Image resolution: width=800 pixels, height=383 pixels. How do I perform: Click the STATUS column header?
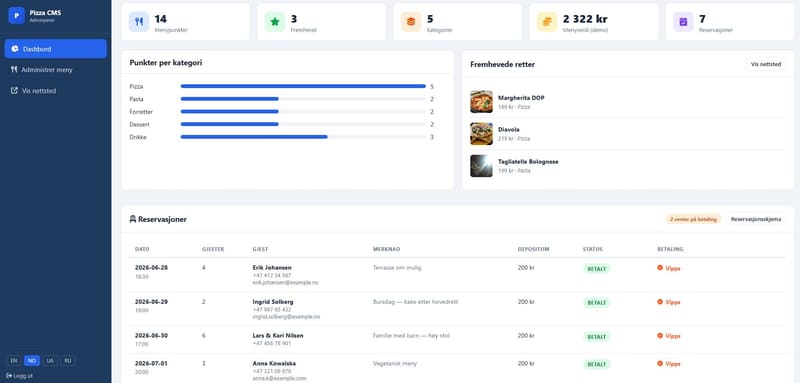click(592, 249)
